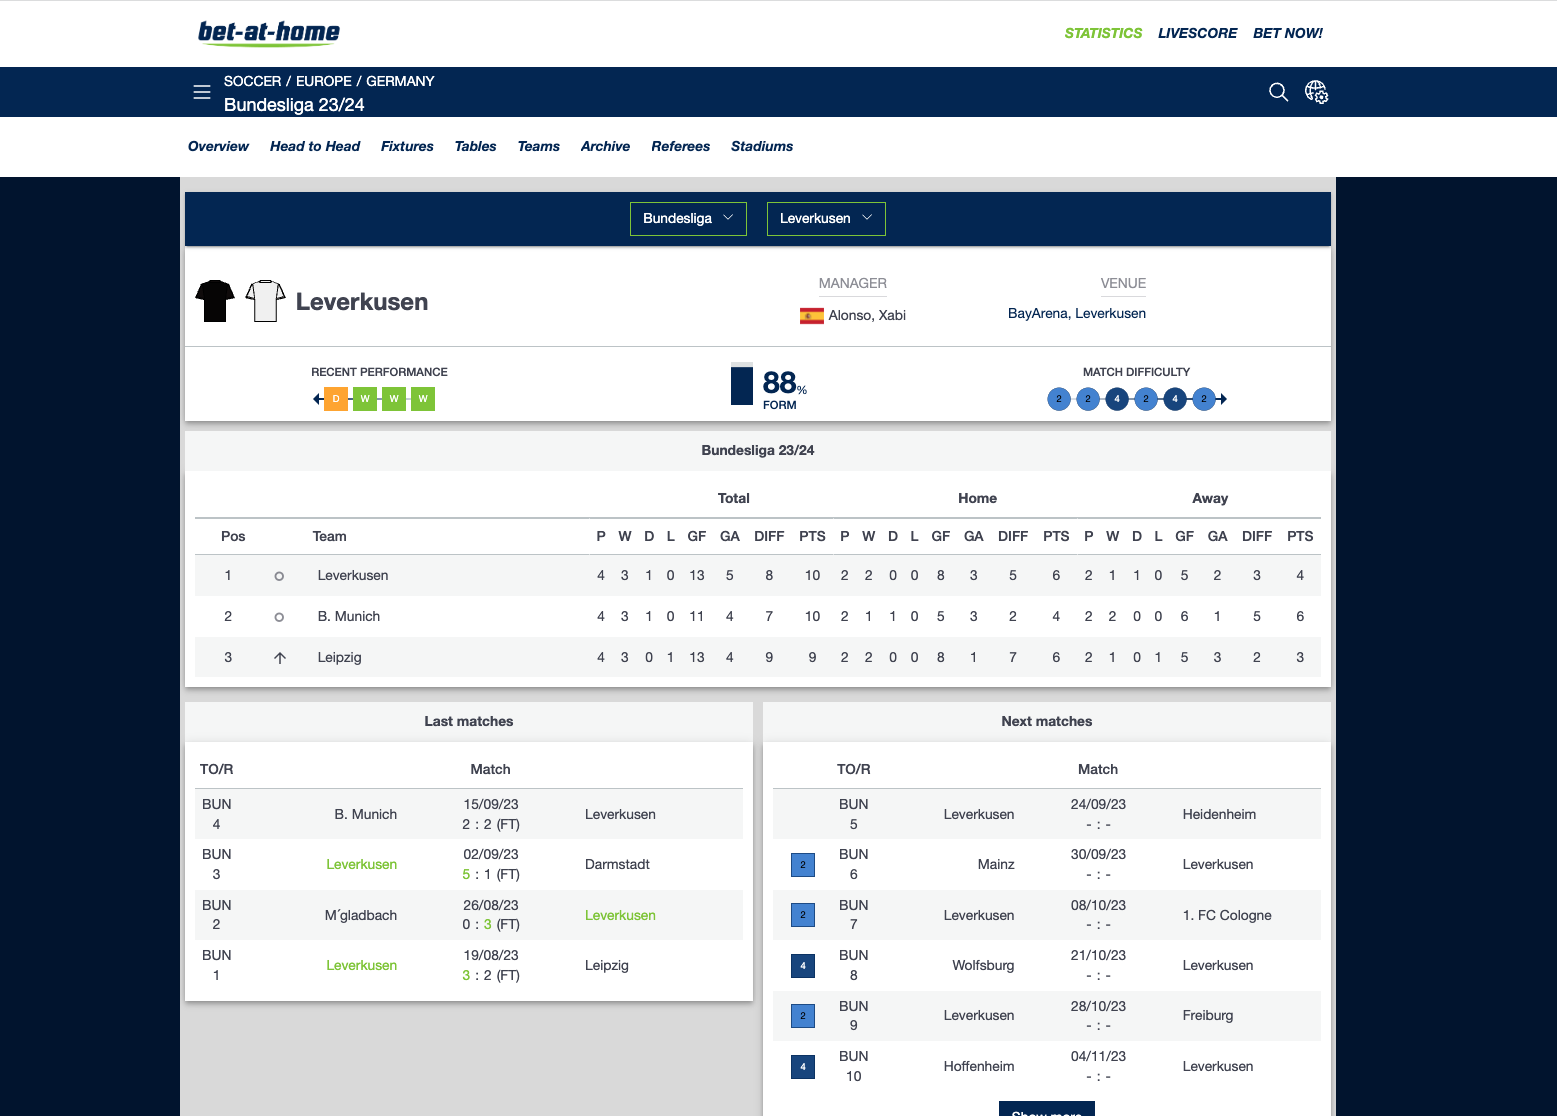Select the black home jersey icon

click(x=215, y=301)
